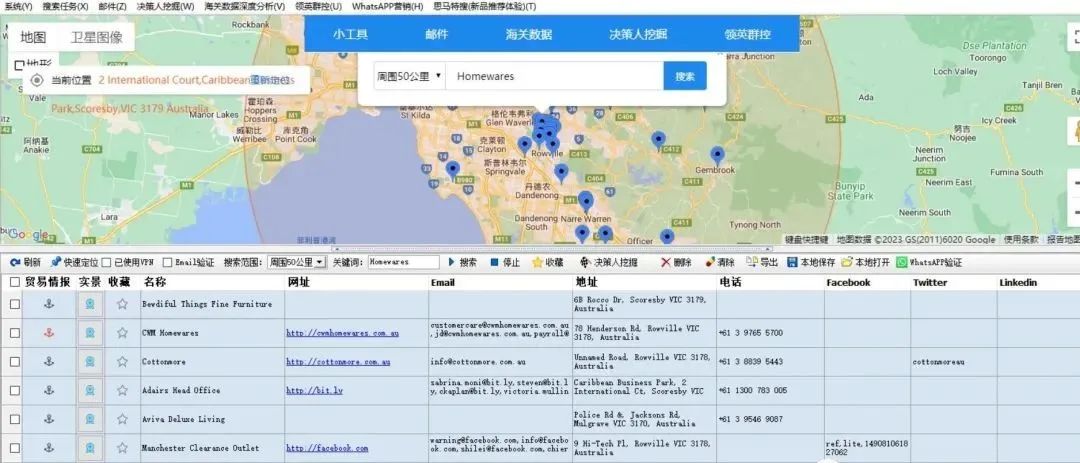Open street view icon for Adairs Head Office

coord(90,390)
